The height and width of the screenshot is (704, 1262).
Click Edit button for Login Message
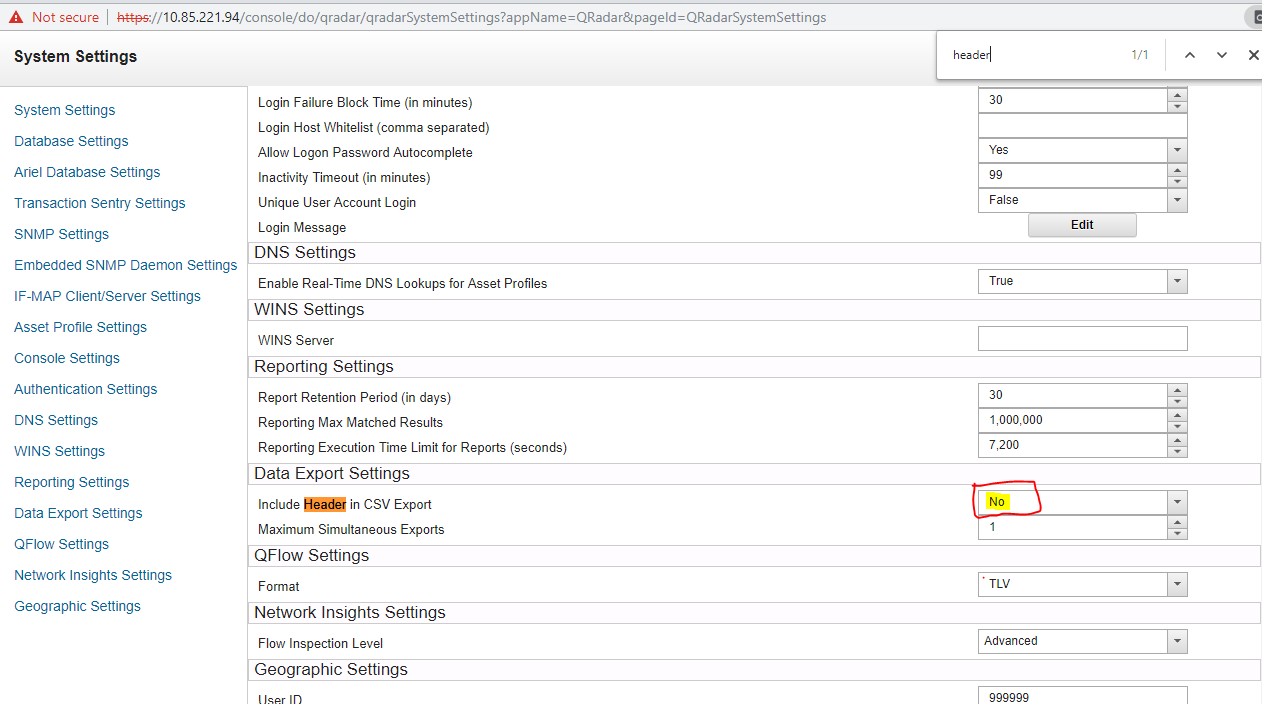[x=1082, y=225]
